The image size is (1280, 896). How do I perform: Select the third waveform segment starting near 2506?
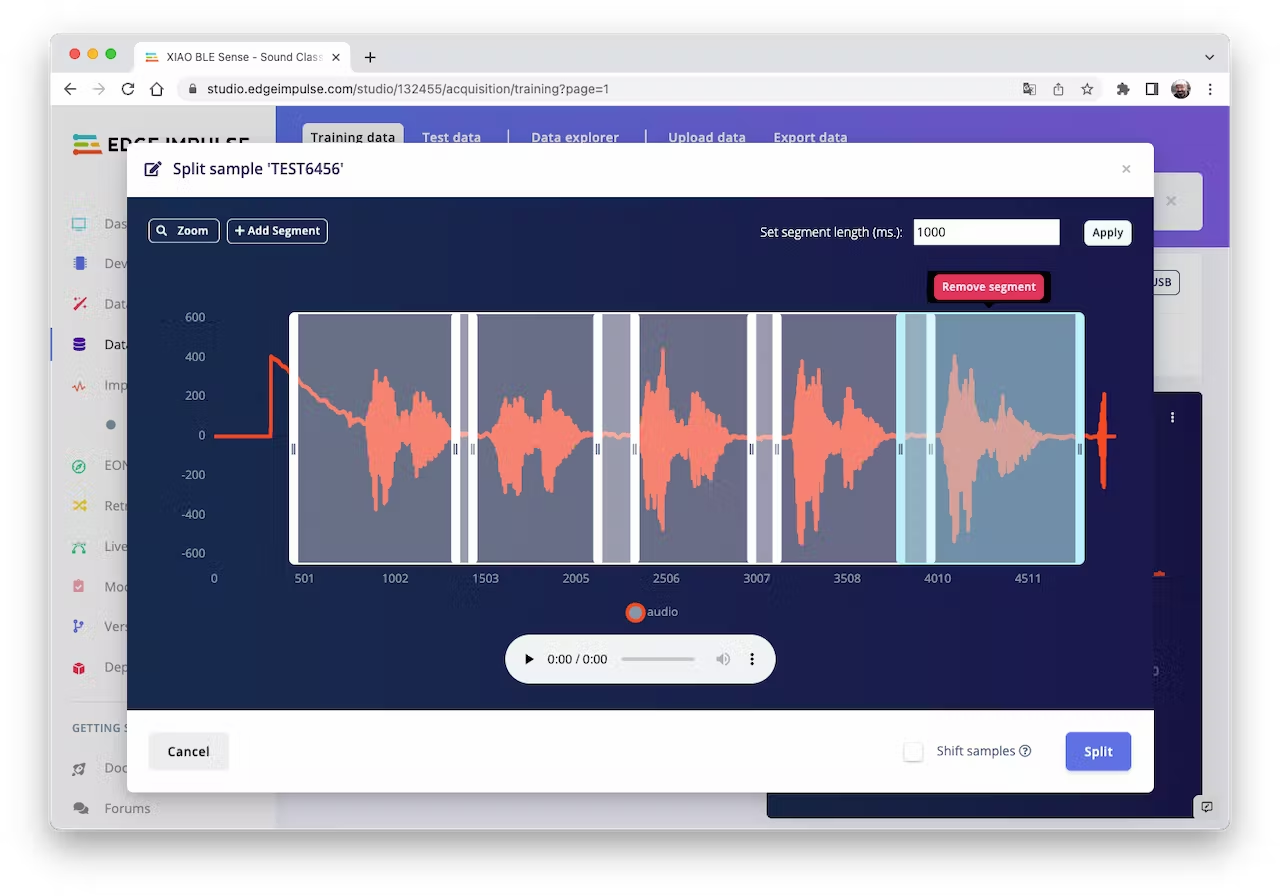[x=693, y=438]
